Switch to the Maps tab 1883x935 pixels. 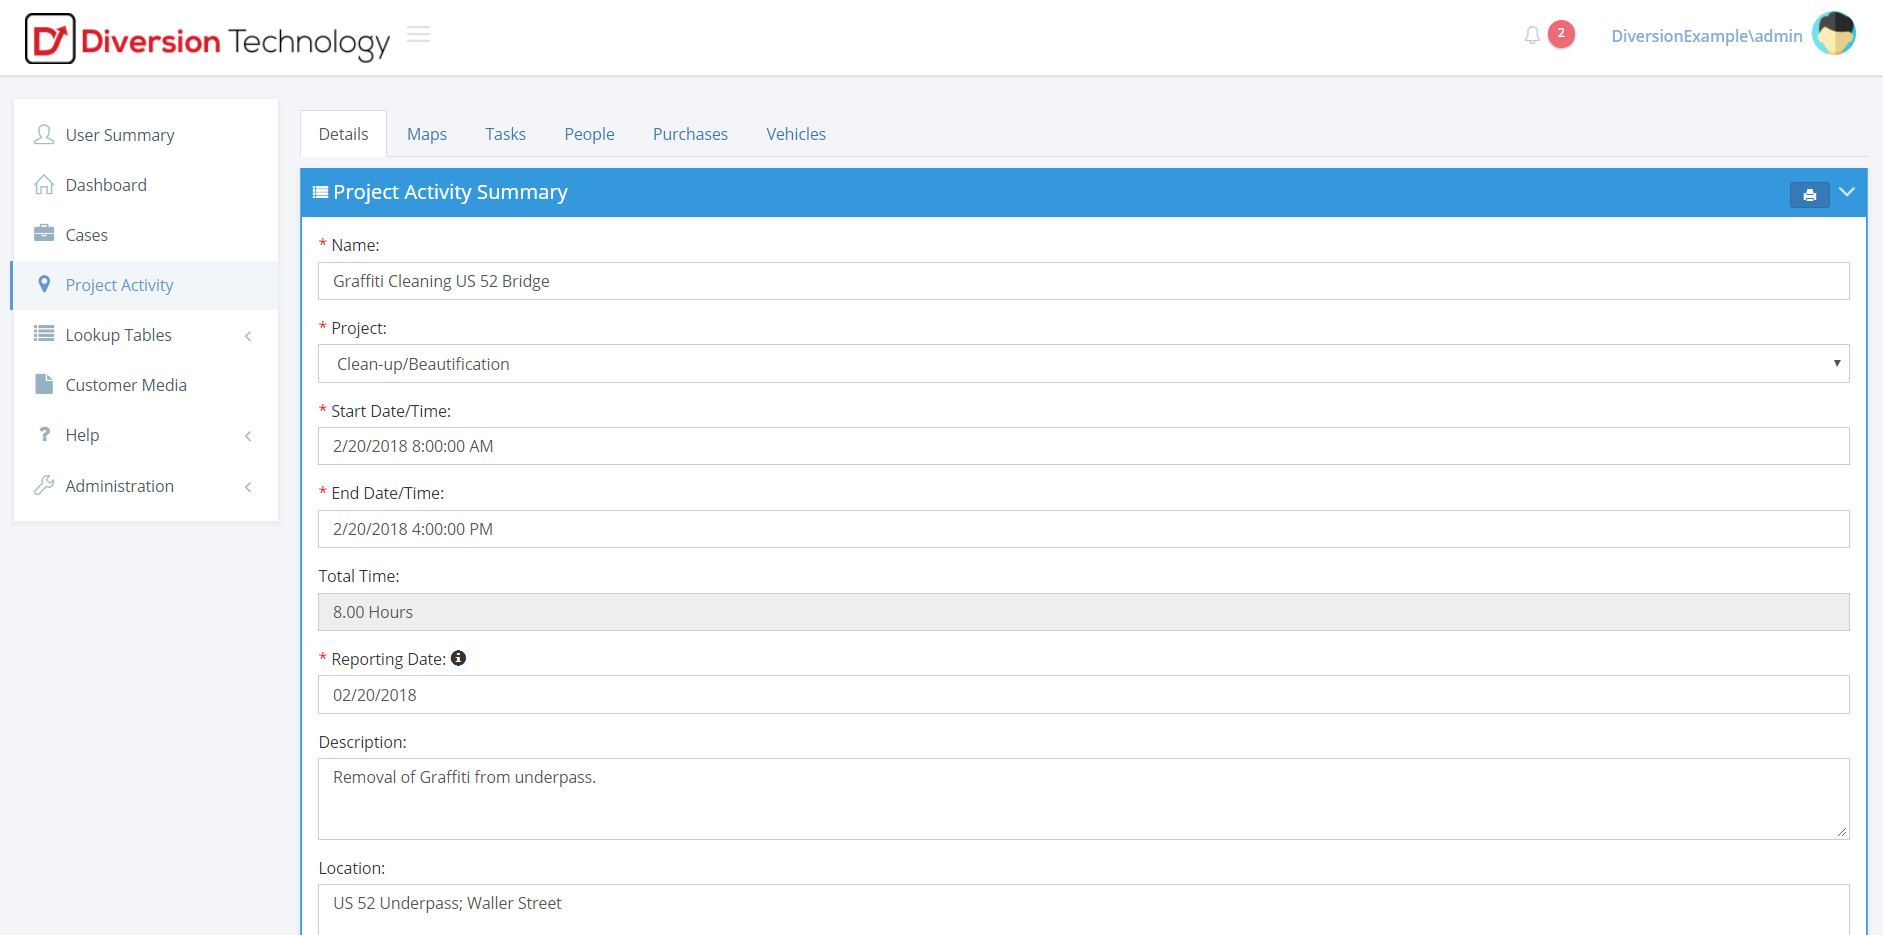point(426,134)
